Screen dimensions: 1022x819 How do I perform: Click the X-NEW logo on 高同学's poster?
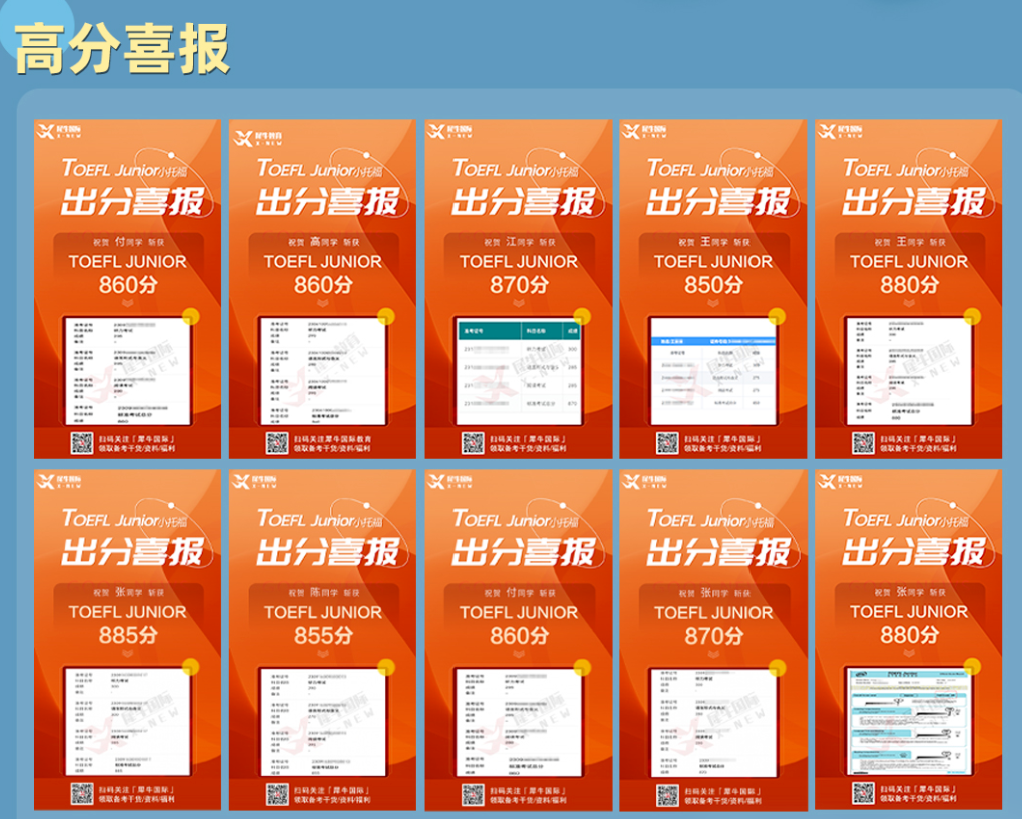[x=257, y=138]
